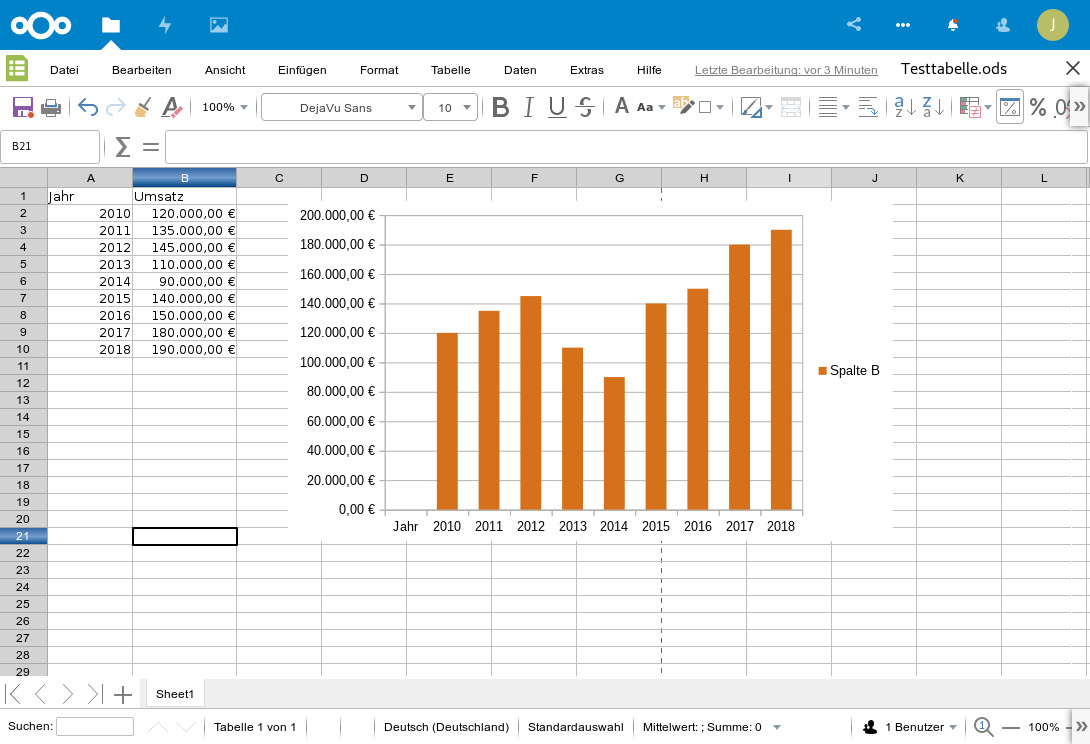Open the Datei menu
Screen dimensions: 1090x744
[65, 70]
